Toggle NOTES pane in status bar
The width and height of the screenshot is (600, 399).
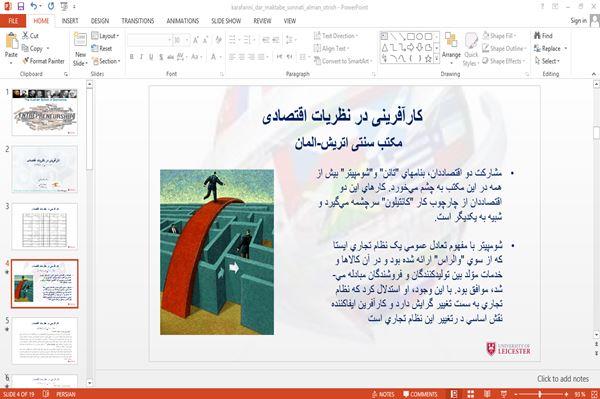(383, 394)
